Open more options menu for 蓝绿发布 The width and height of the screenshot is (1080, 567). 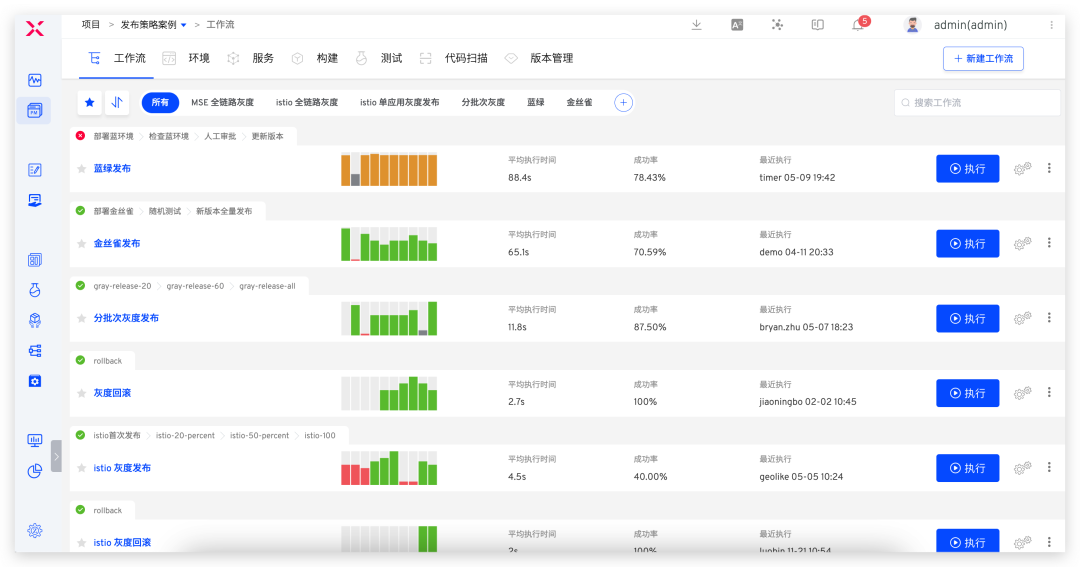[1049, 168]
